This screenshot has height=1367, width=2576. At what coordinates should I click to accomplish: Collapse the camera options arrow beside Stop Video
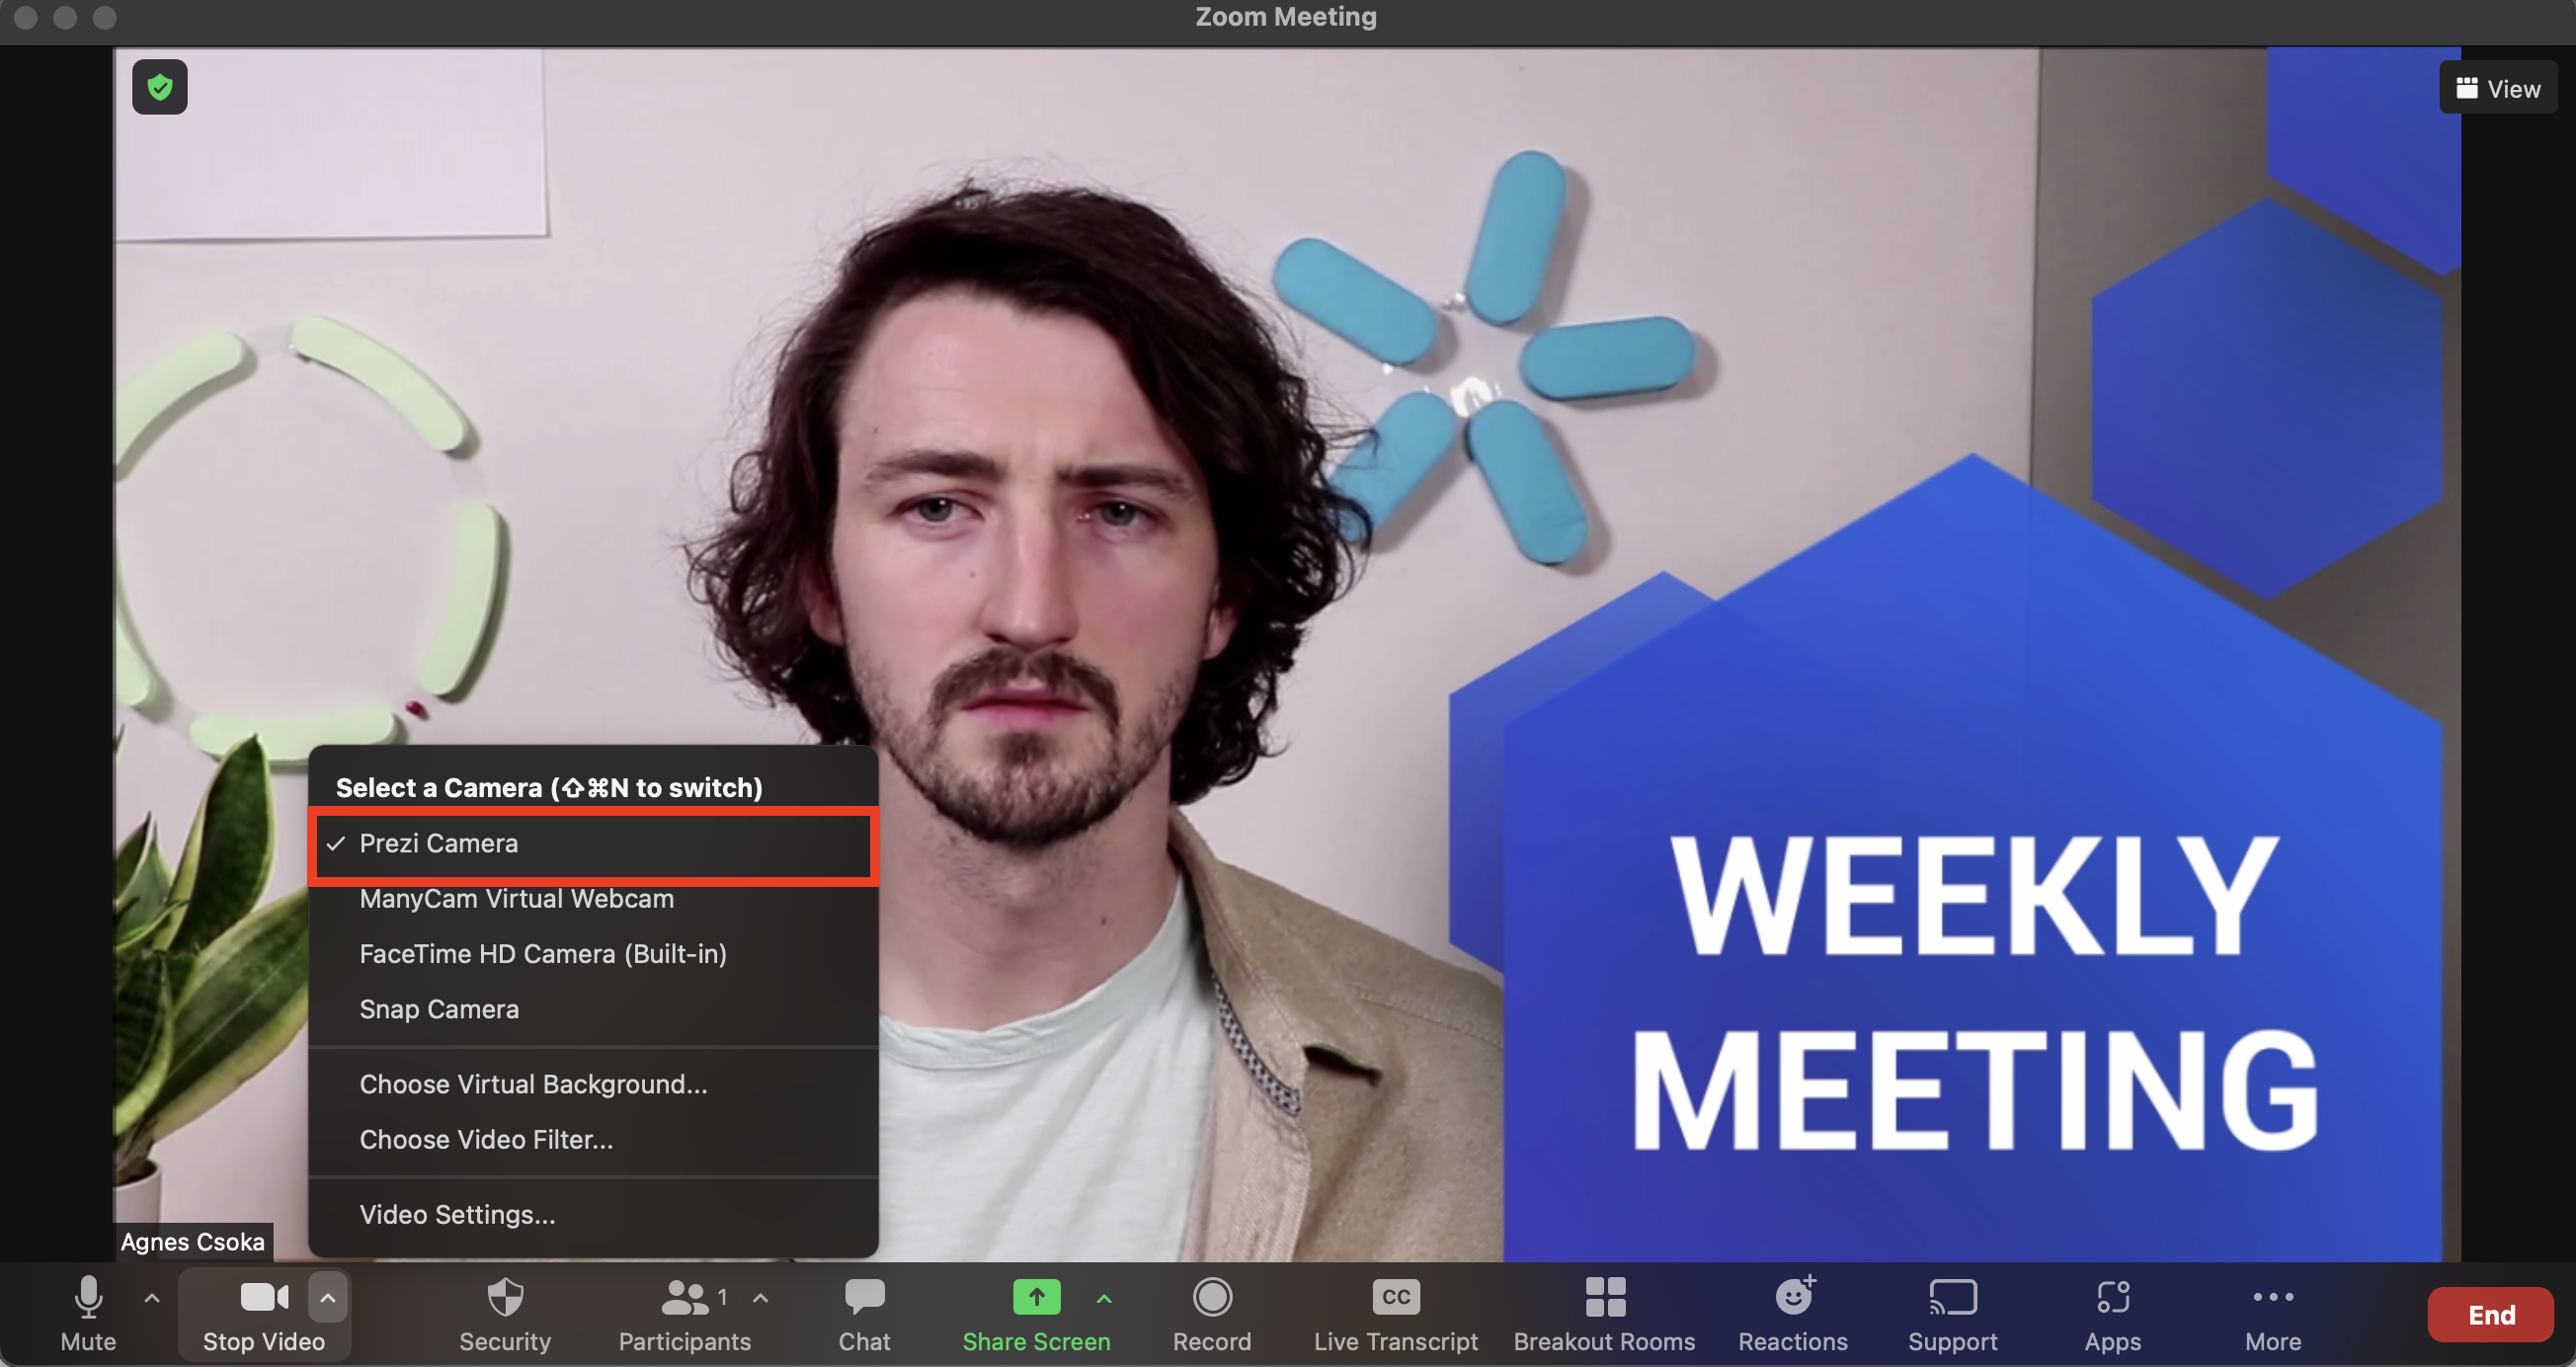pos(328,1298)
